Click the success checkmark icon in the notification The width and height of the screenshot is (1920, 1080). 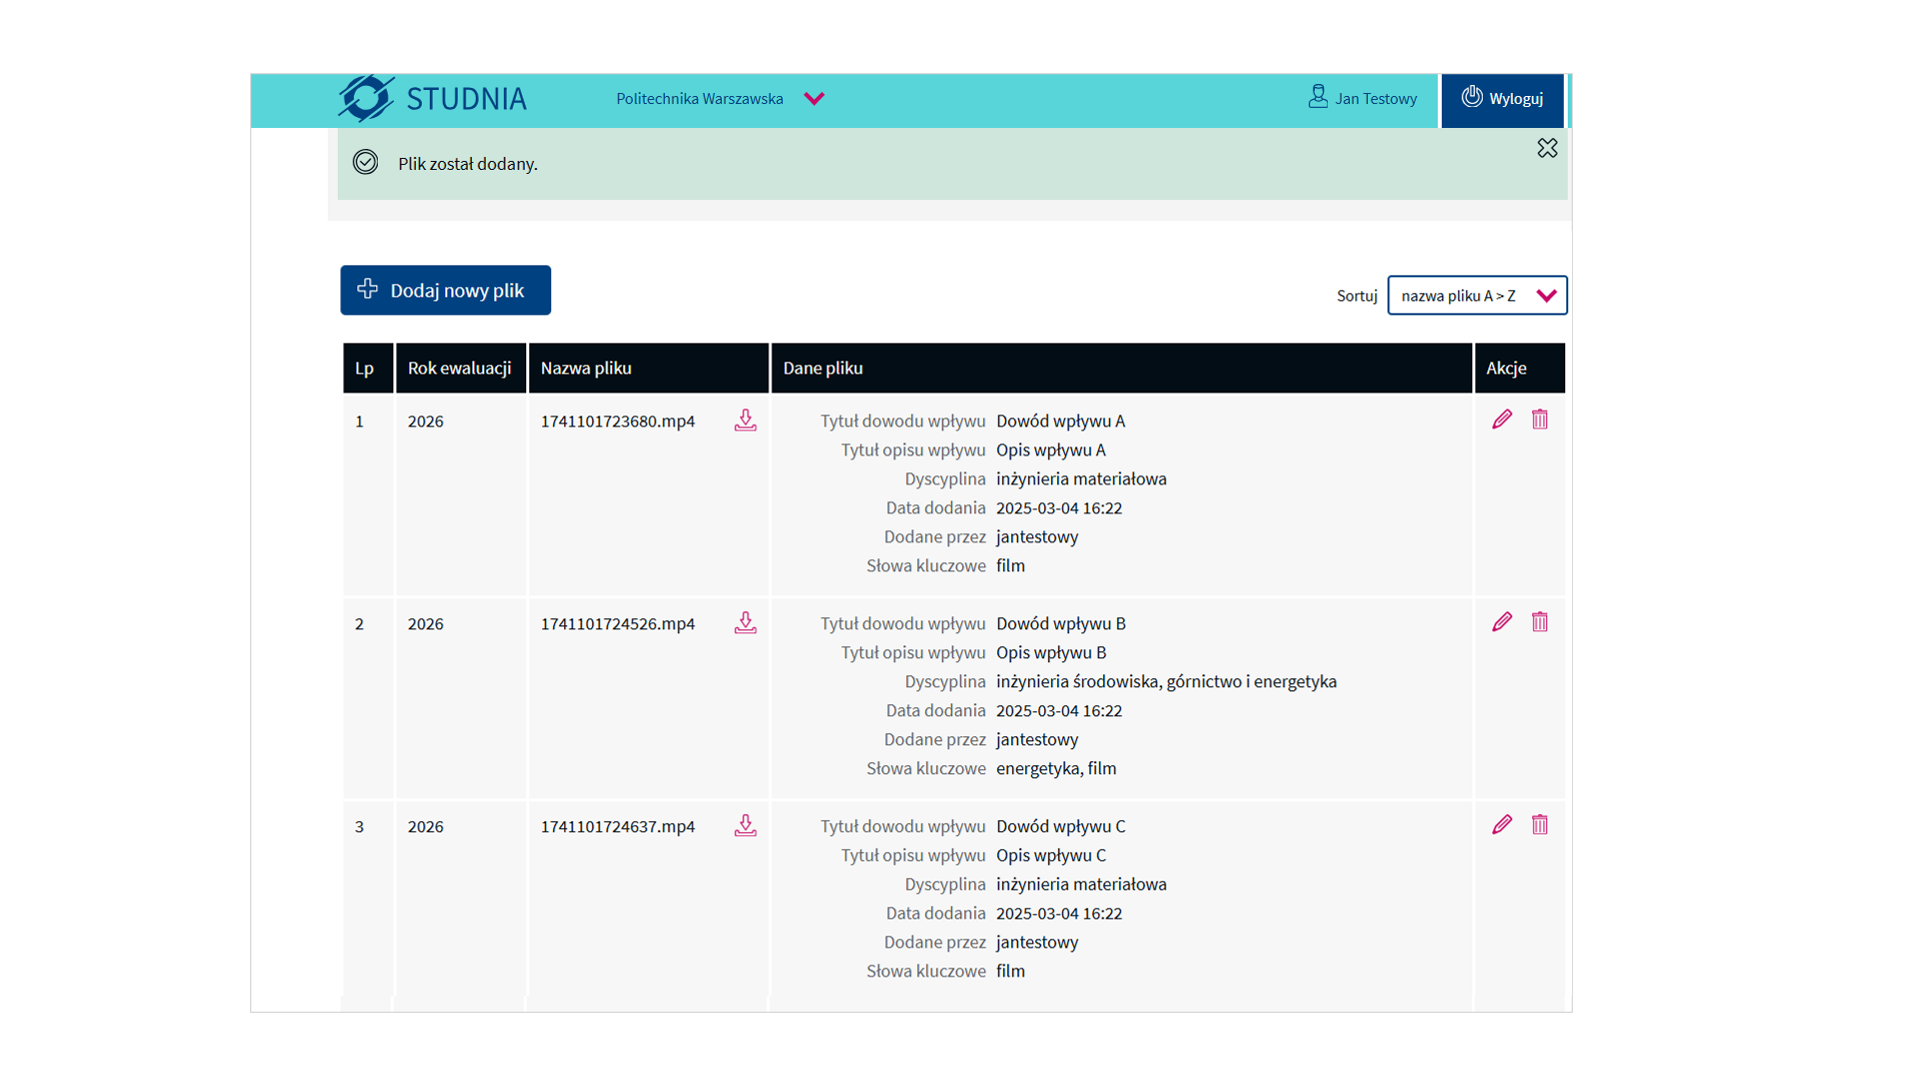[365, 162]
